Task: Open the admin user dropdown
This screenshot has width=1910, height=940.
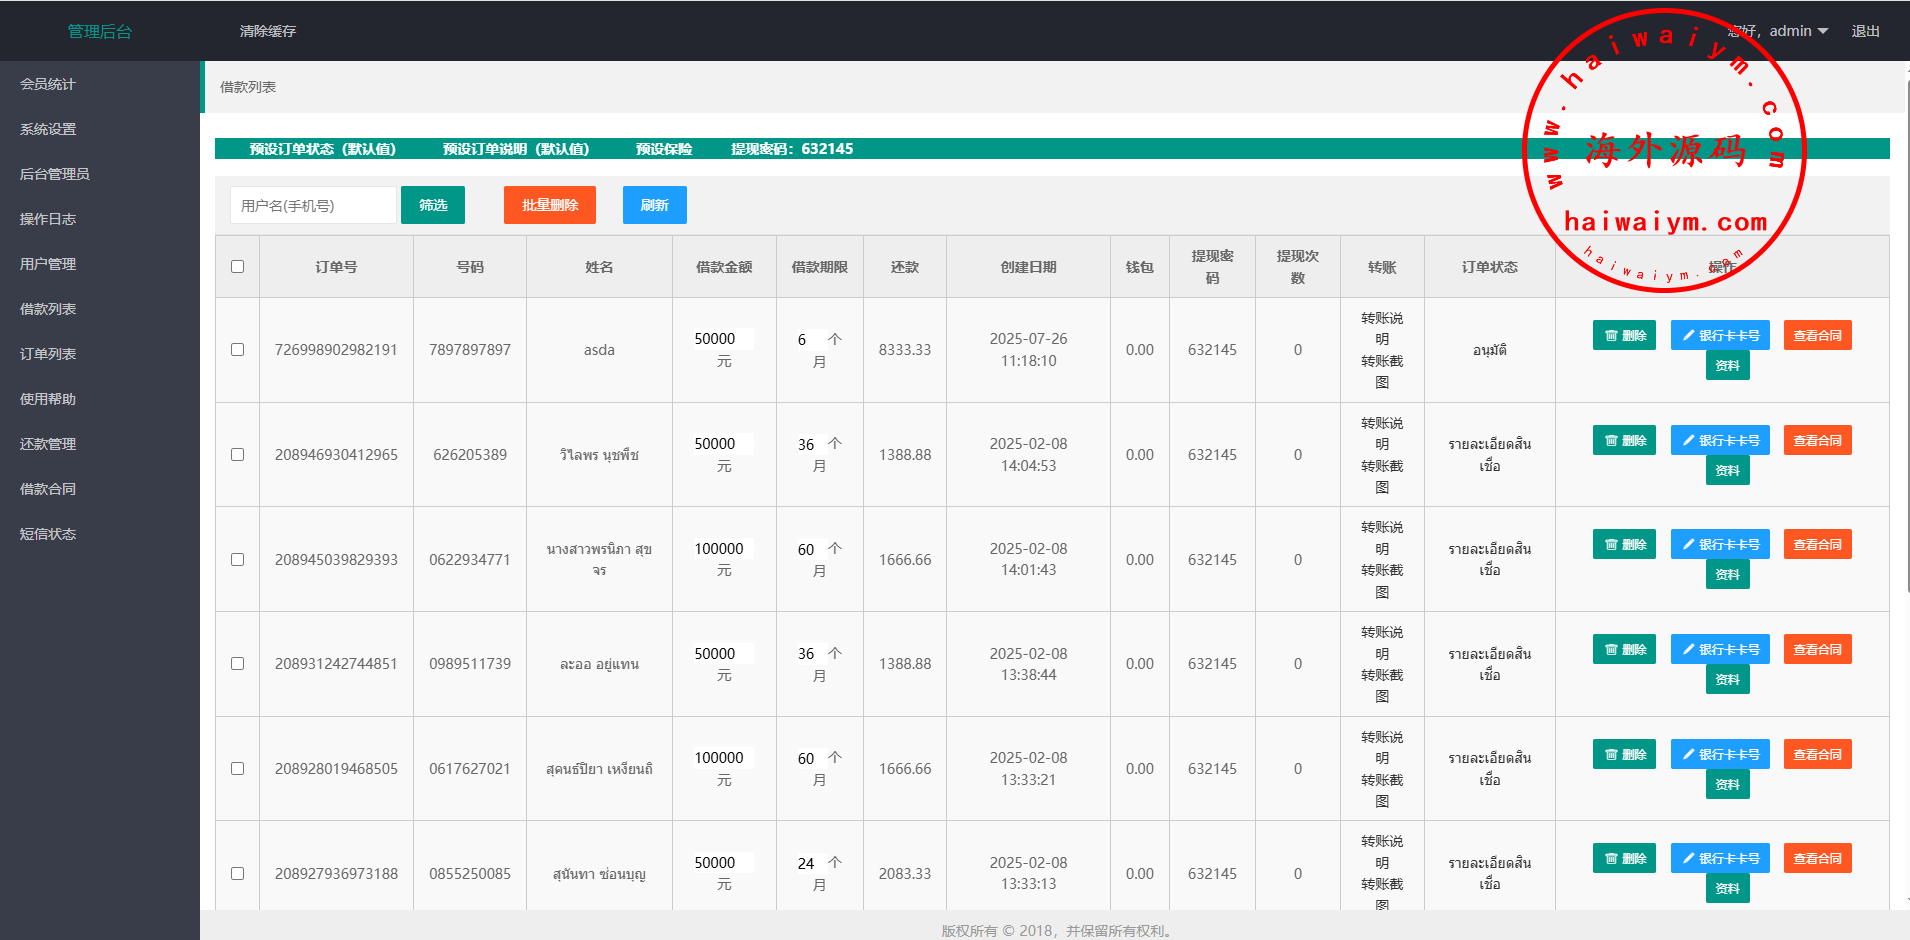Action: [x=1797, y=31]
